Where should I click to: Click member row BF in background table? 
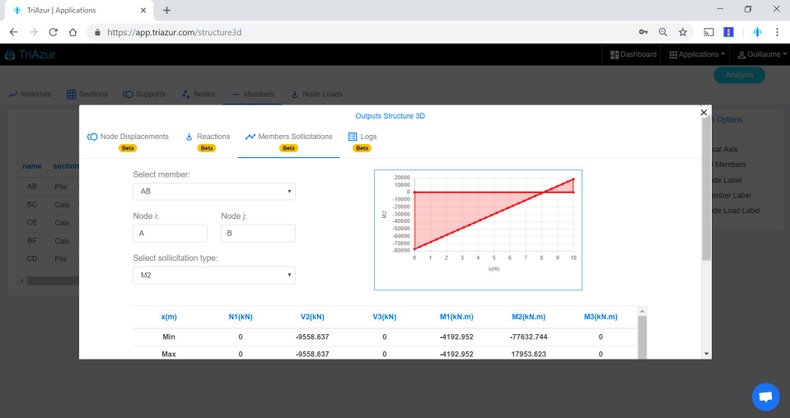47,241
